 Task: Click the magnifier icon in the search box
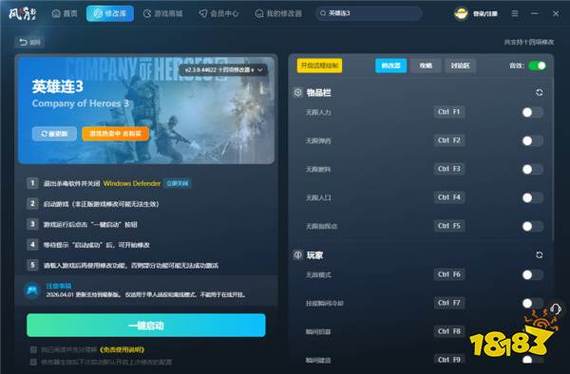coord(322,13)
